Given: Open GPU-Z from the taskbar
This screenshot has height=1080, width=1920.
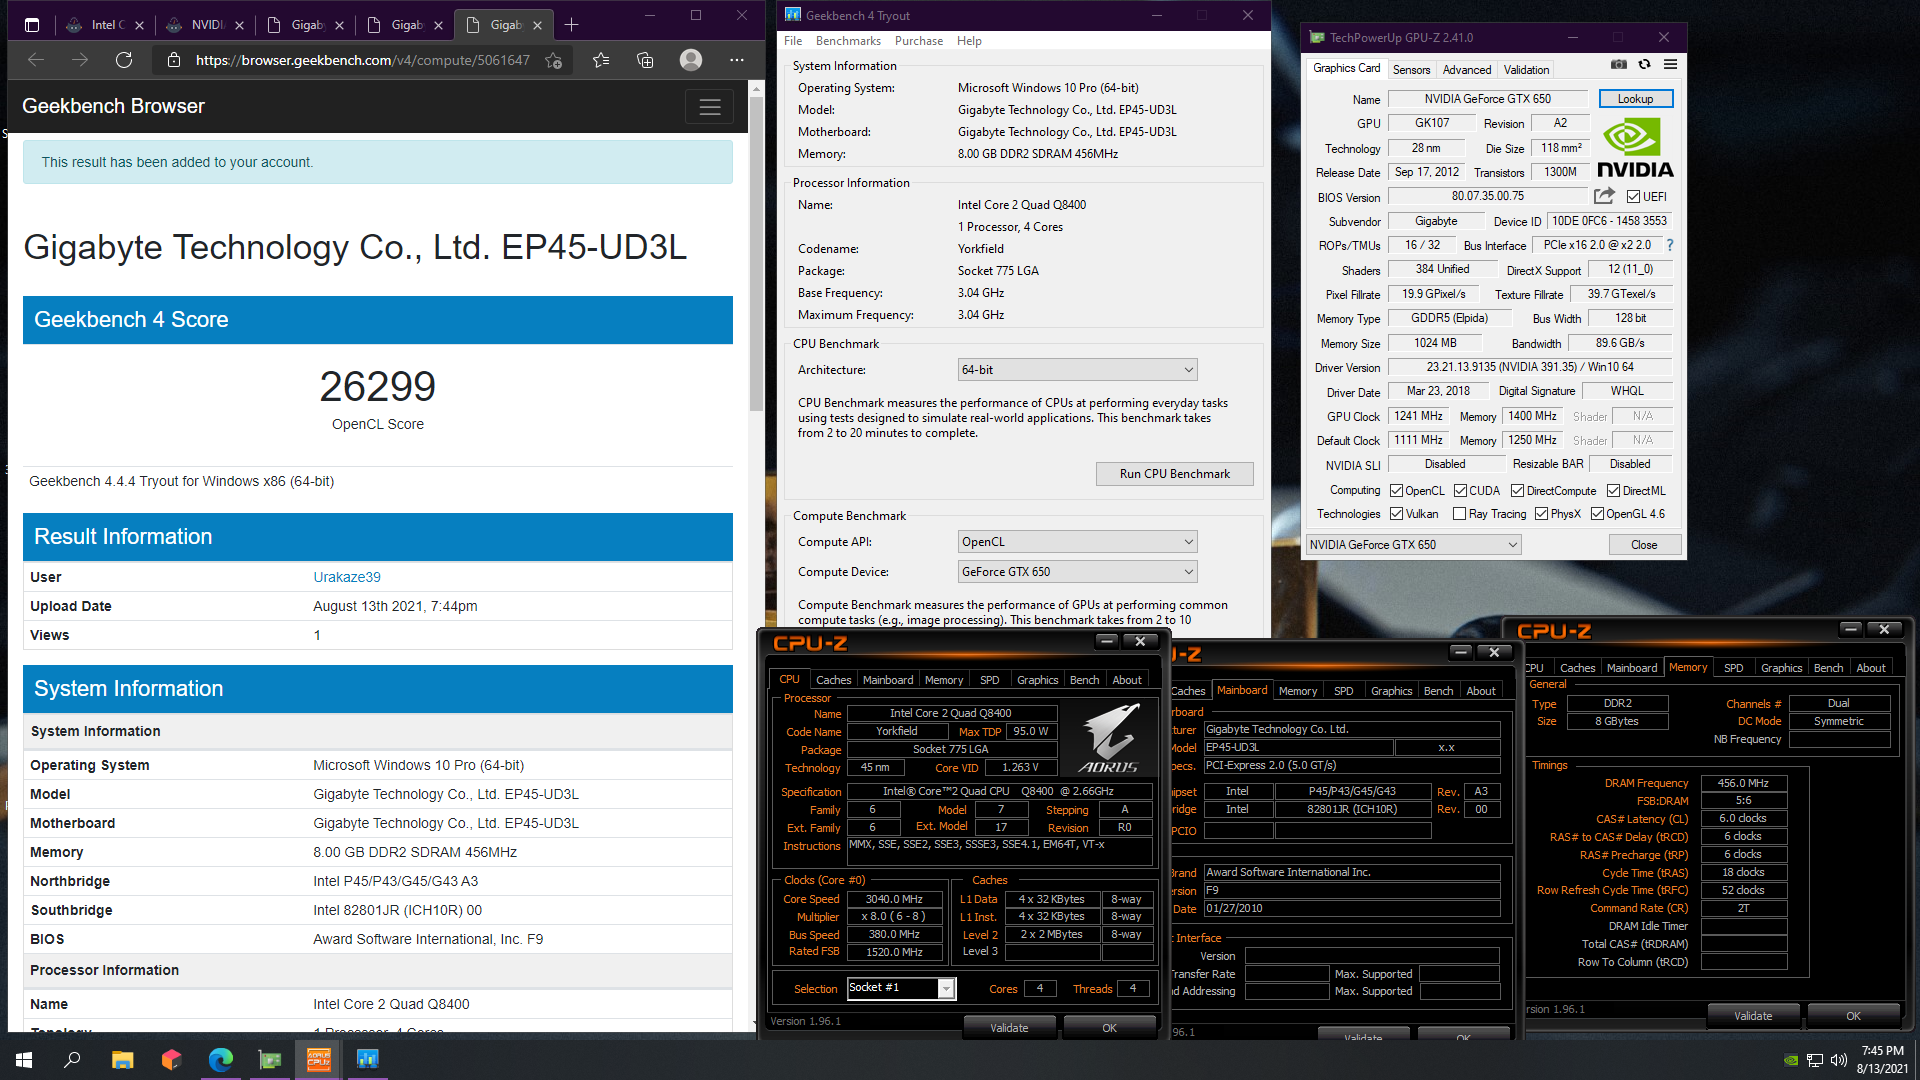Looking at the screenshot, I should point(270,1059).
